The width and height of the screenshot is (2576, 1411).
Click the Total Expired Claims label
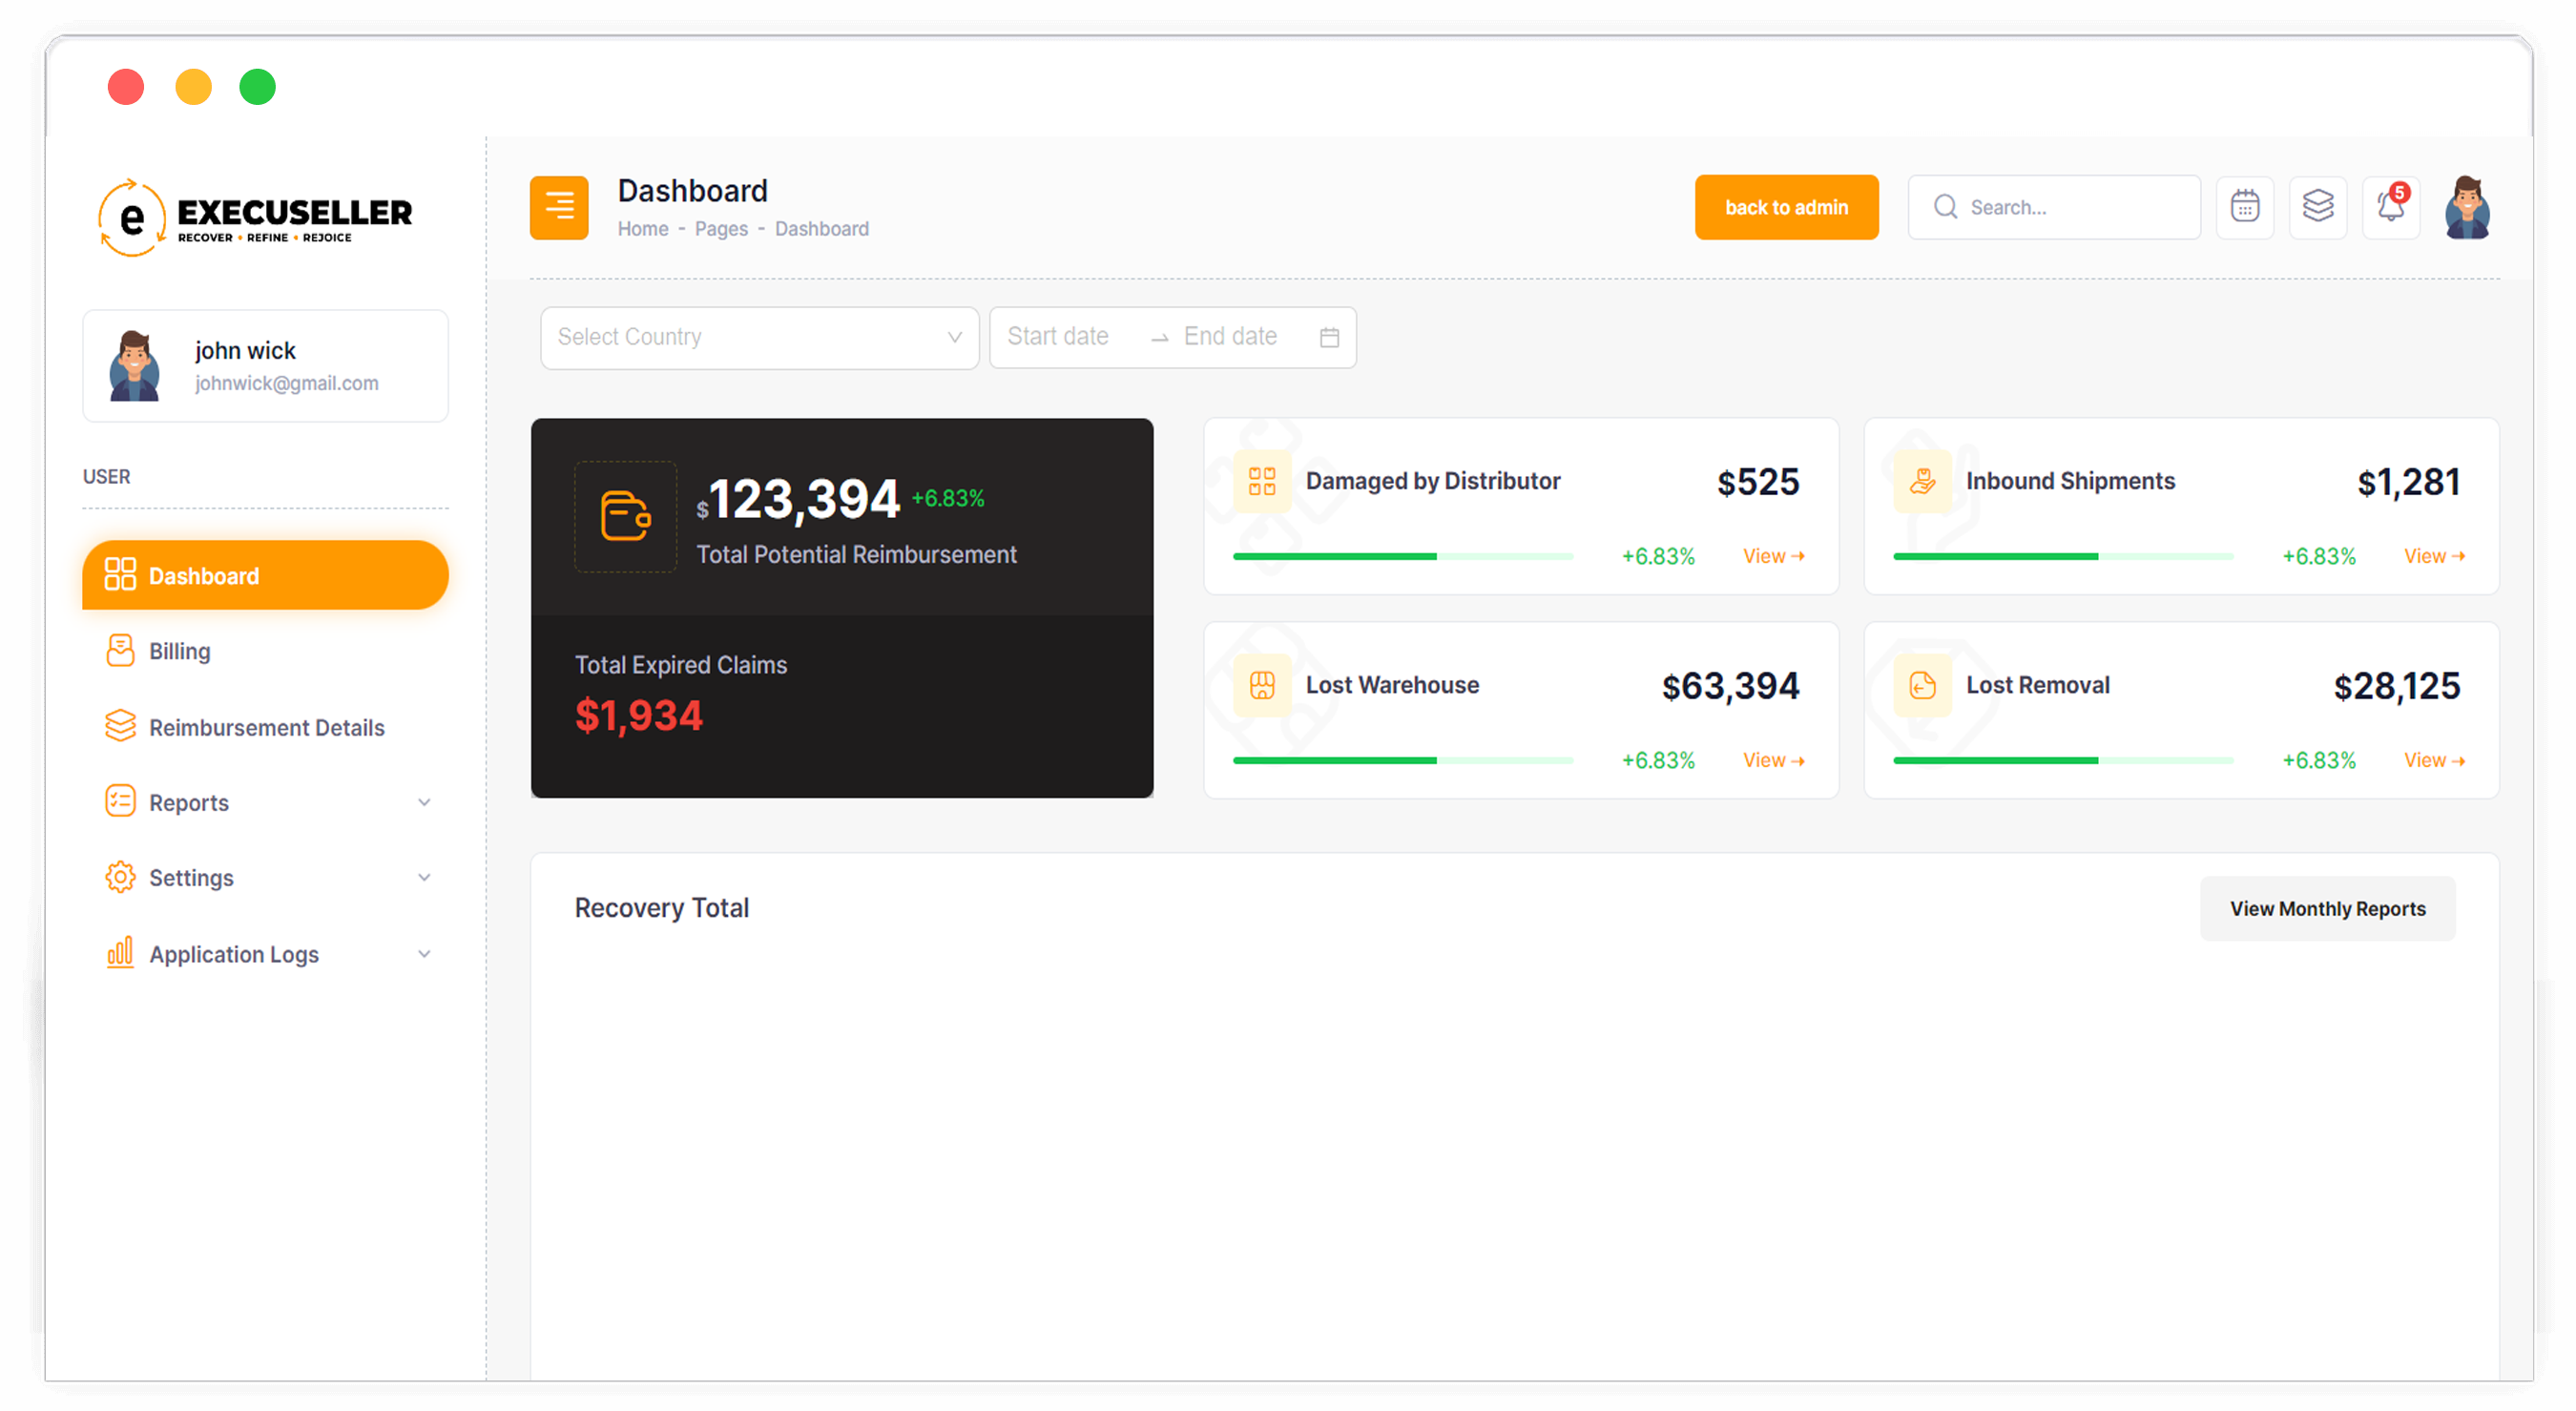681,665
